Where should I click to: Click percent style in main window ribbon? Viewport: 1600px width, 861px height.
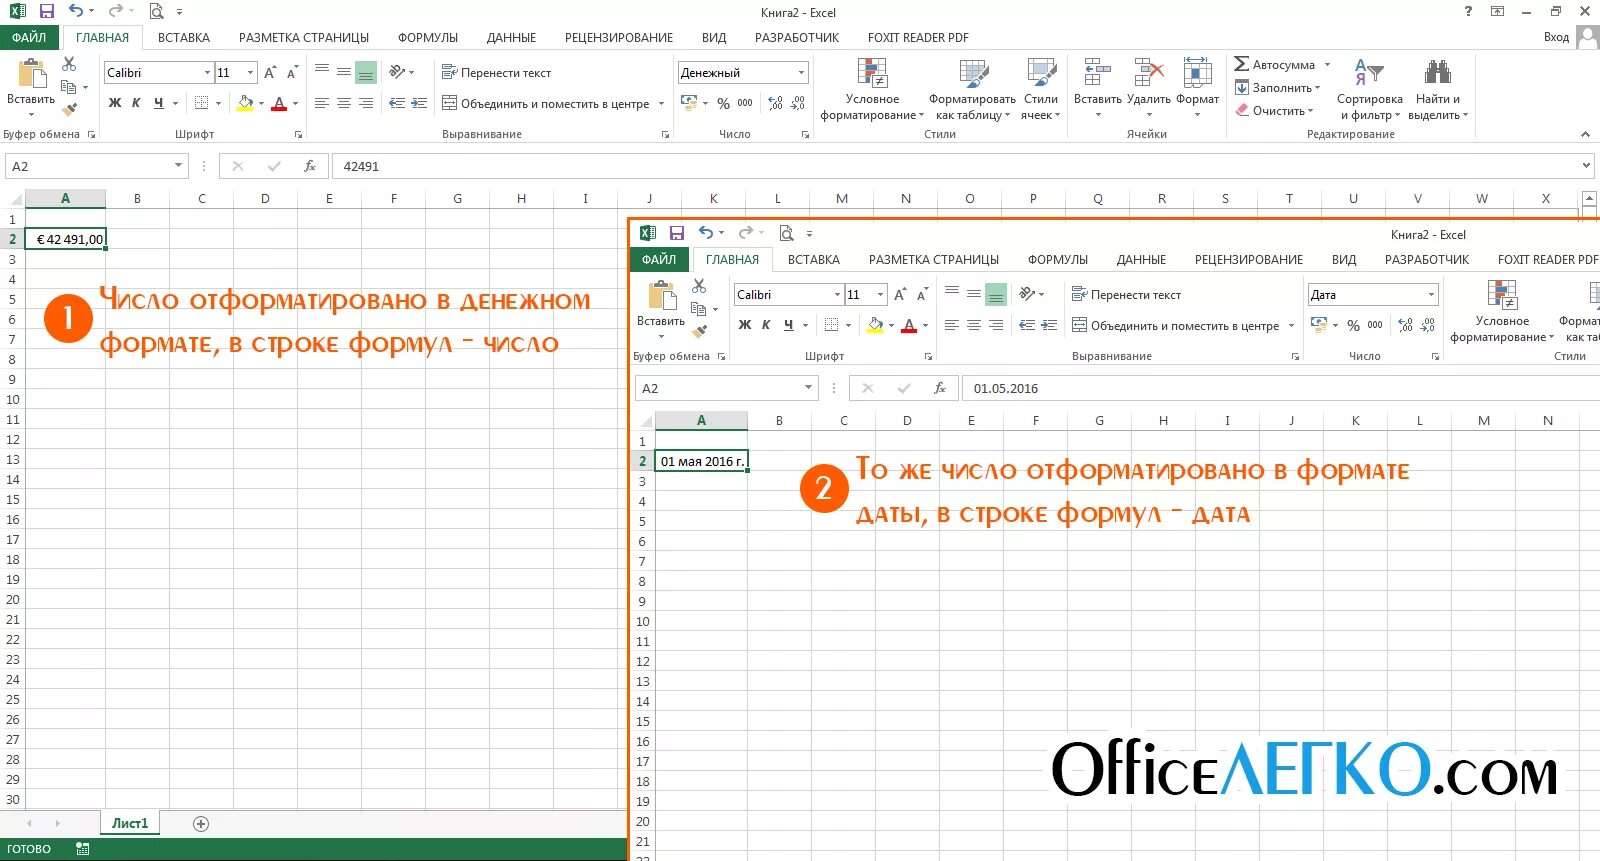(x=723, y=103)
